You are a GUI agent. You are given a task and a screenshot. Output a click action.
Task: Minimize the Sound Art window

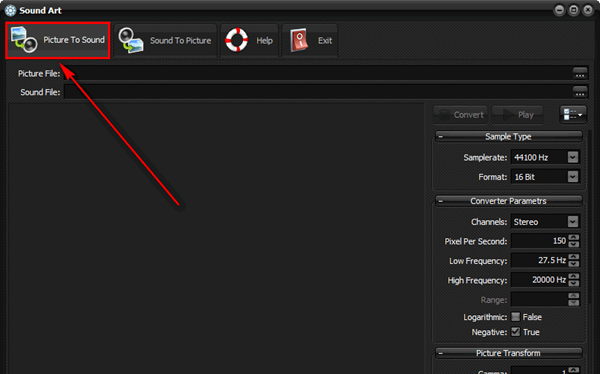(x=559, y=10)
